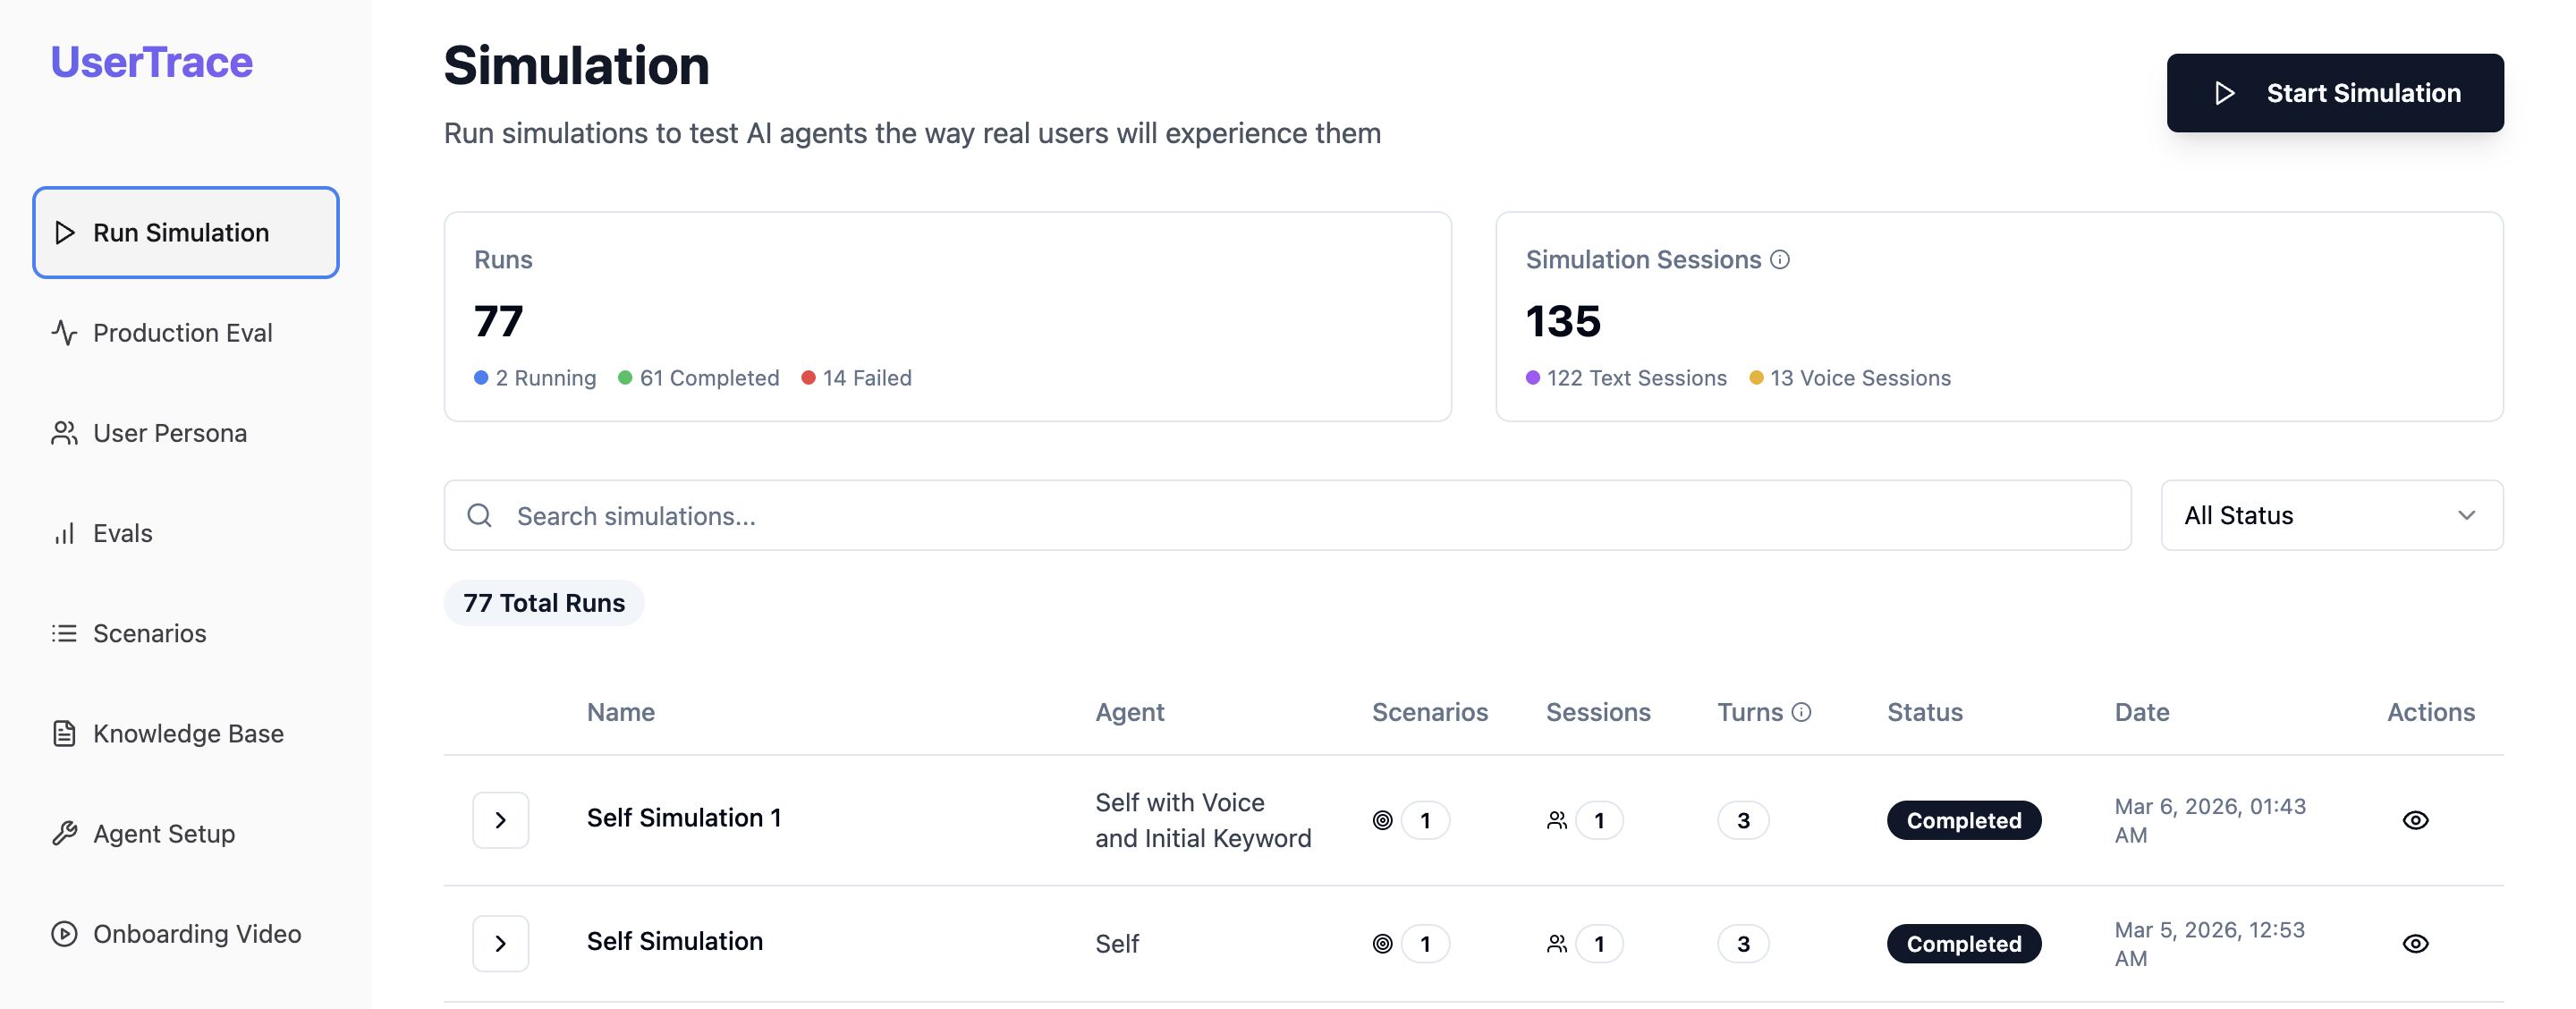Open the All Status filter dropdown
2576x1009 pixels.
pos(2331,516)
